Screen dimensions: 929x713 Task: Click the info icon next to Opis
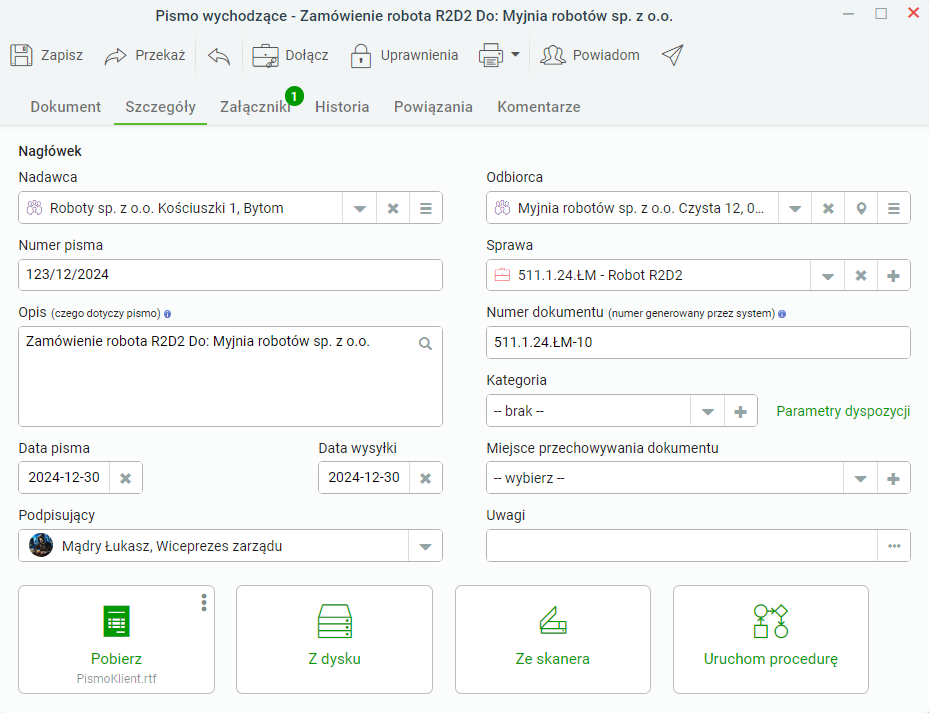(x=168, y=314)
